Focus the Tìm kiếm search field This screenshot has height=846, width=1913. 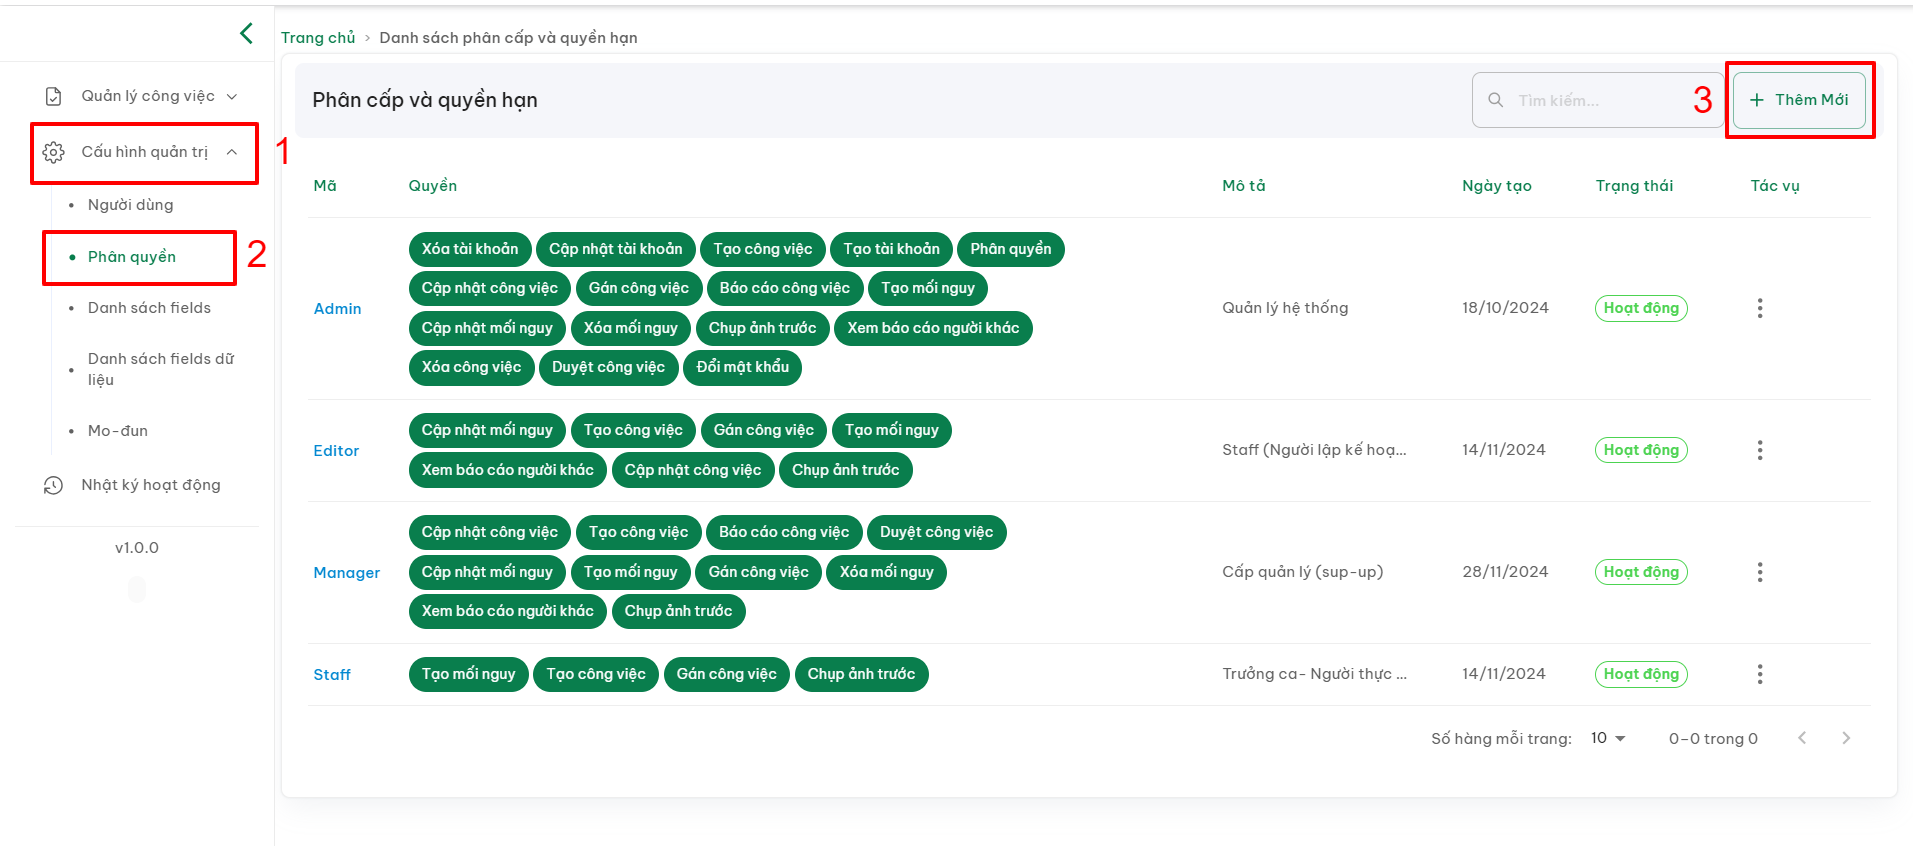[x=1597, y=100]
